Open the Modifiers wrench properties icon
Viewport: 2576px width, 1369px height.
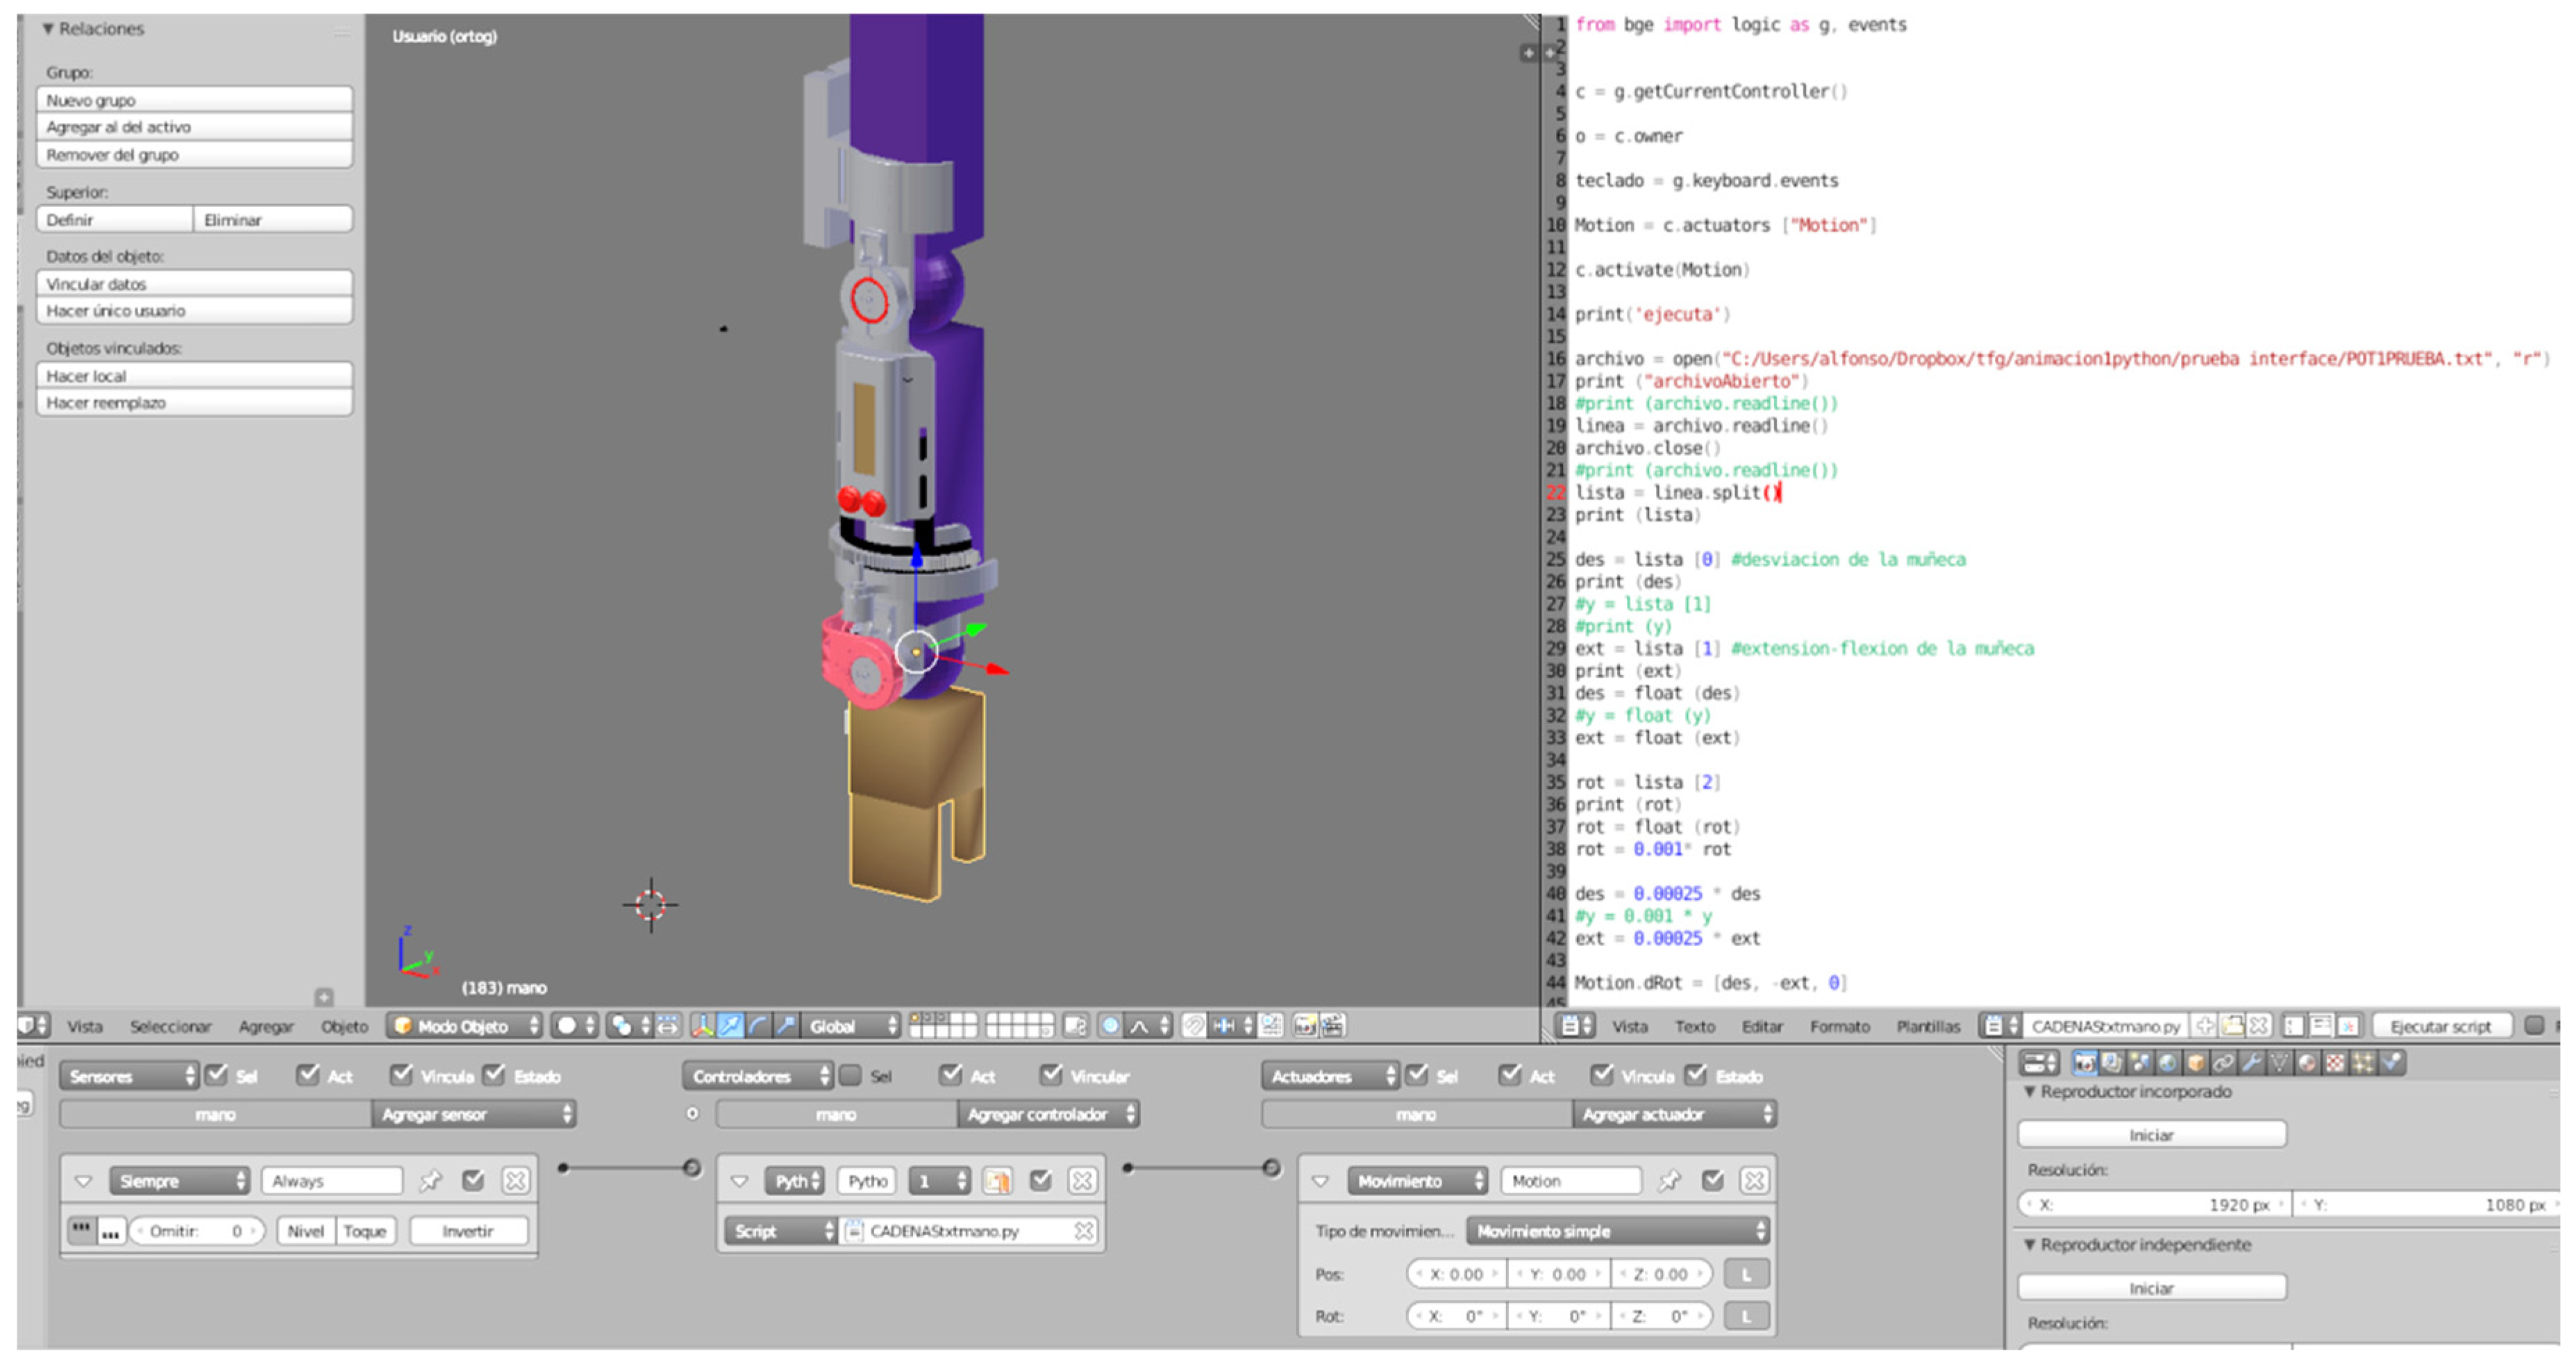(x=2251, y=1063)
